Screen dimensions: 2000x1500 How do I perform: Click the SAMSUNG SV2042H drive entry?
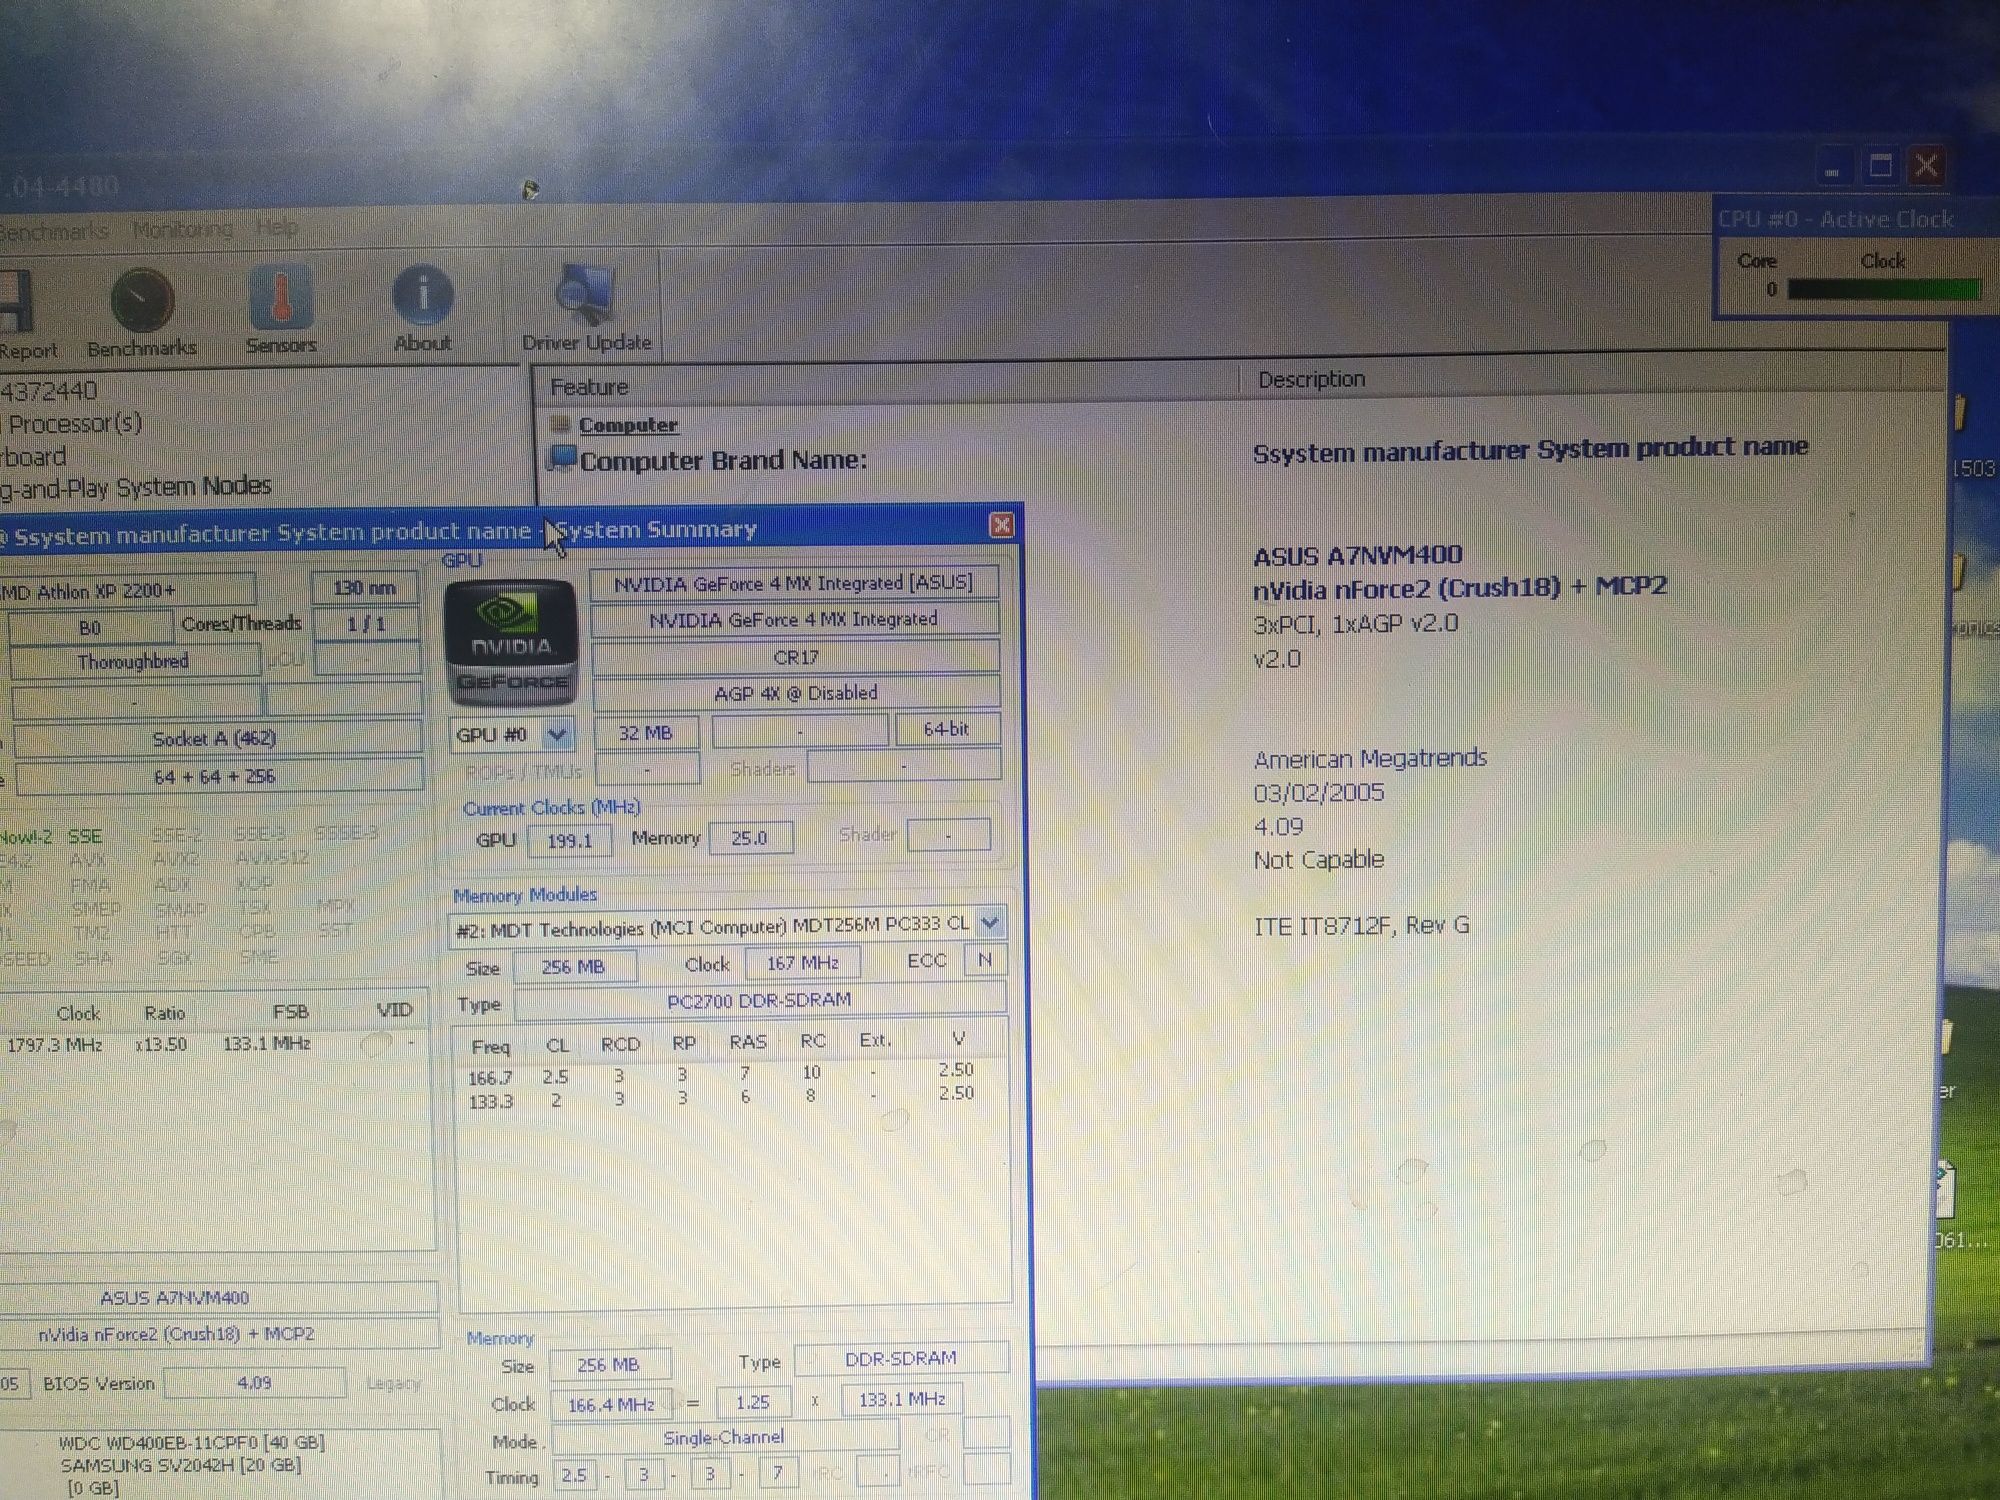(180, 1465)
